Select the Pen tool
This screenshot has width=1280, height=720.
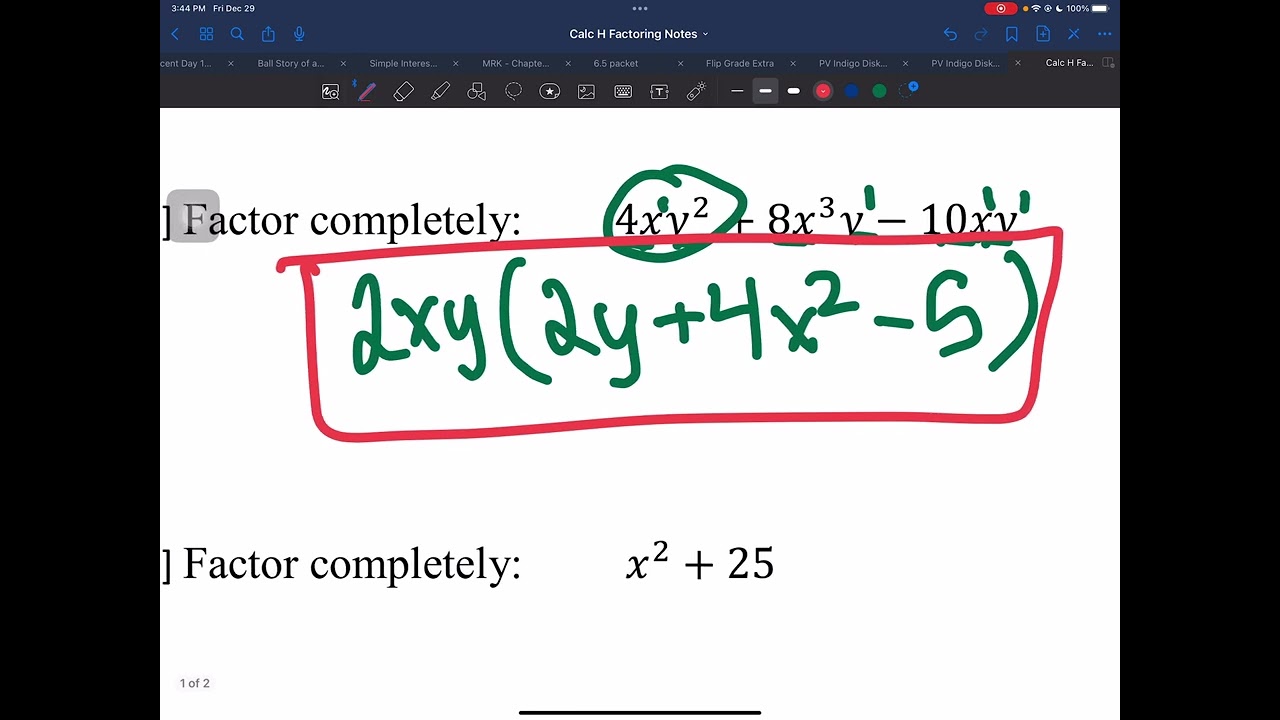366,92
